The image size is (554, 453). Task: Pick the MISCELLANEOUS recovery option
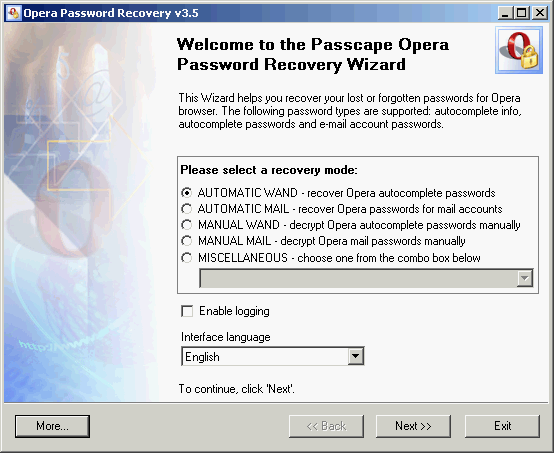coord(187,258)
